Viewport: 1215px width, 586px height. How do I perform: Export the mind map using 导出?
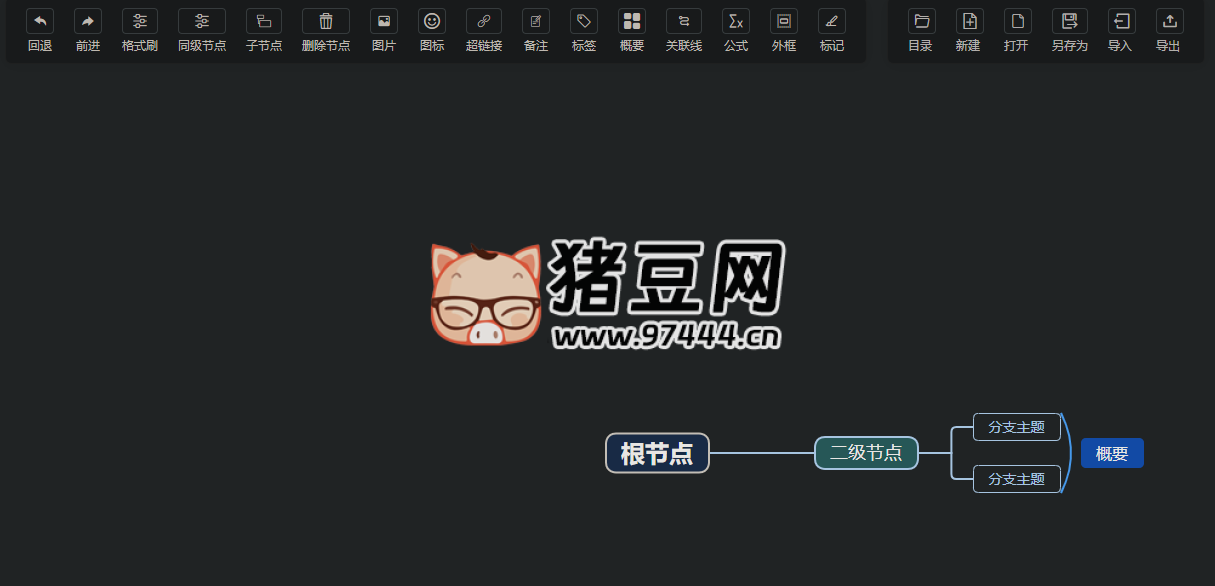[x=1167, y=30]
